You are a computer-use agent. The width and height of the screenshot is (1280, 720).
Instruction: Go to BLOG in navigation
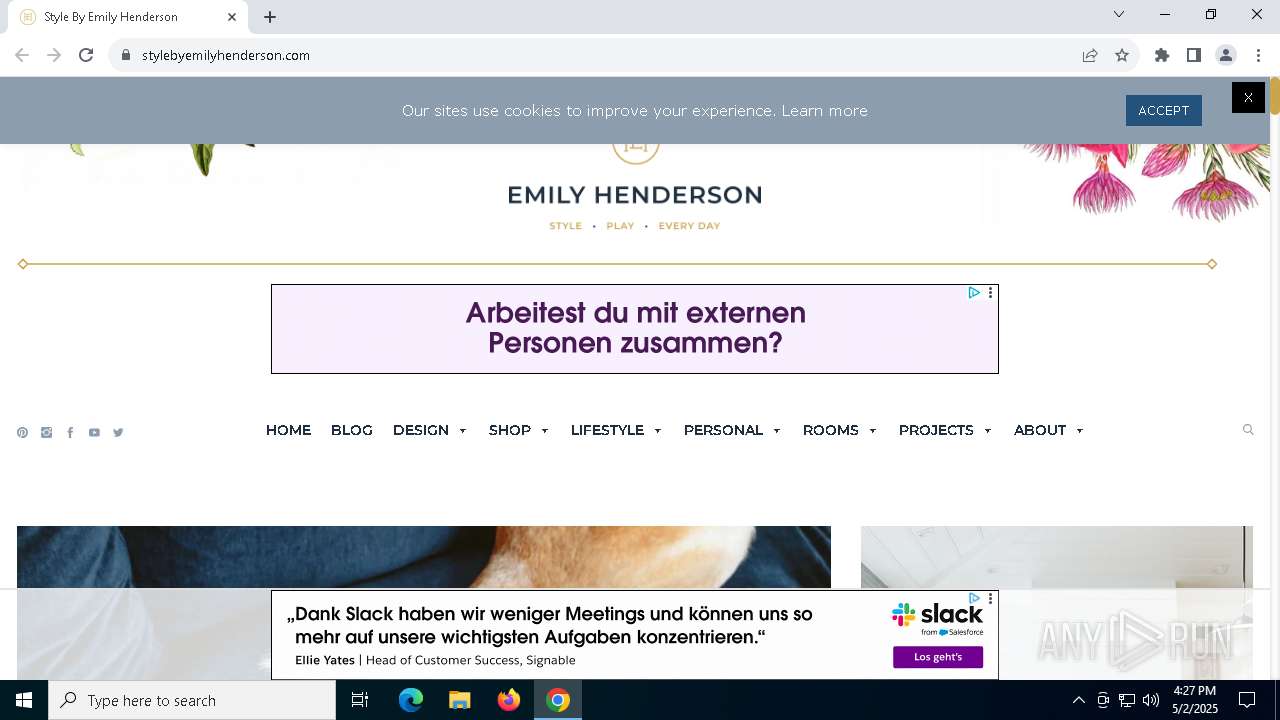(x=352, y=430)
